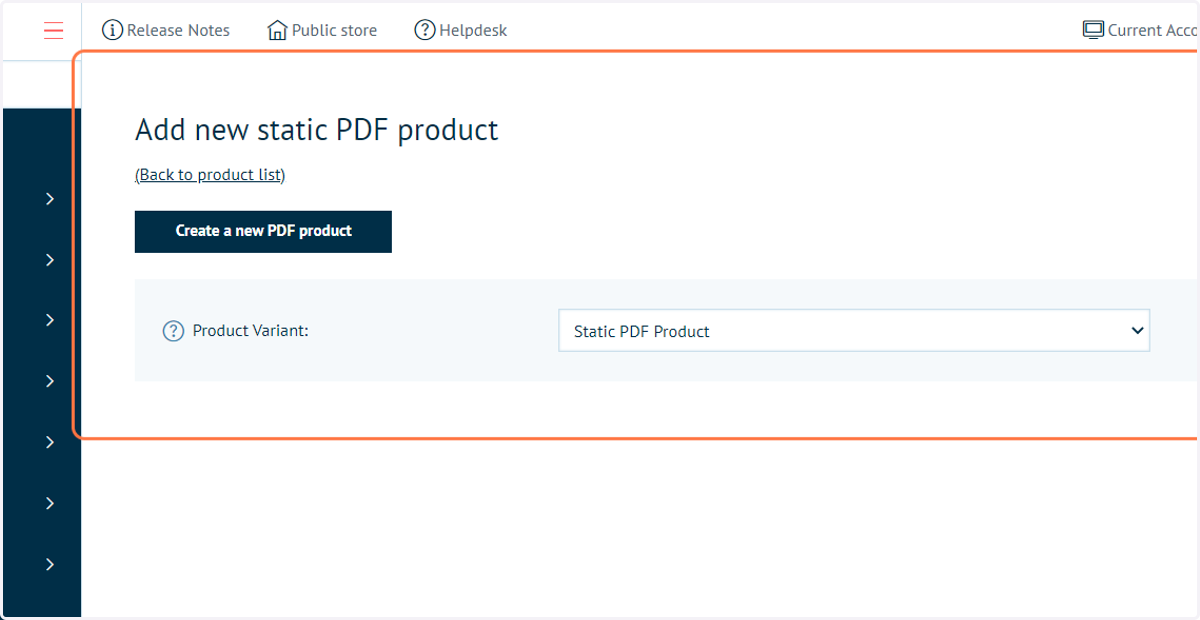Screen dimensions: 1200x620
Task: Click the Release Notes info icon
Action: click(x=113, y=30)
